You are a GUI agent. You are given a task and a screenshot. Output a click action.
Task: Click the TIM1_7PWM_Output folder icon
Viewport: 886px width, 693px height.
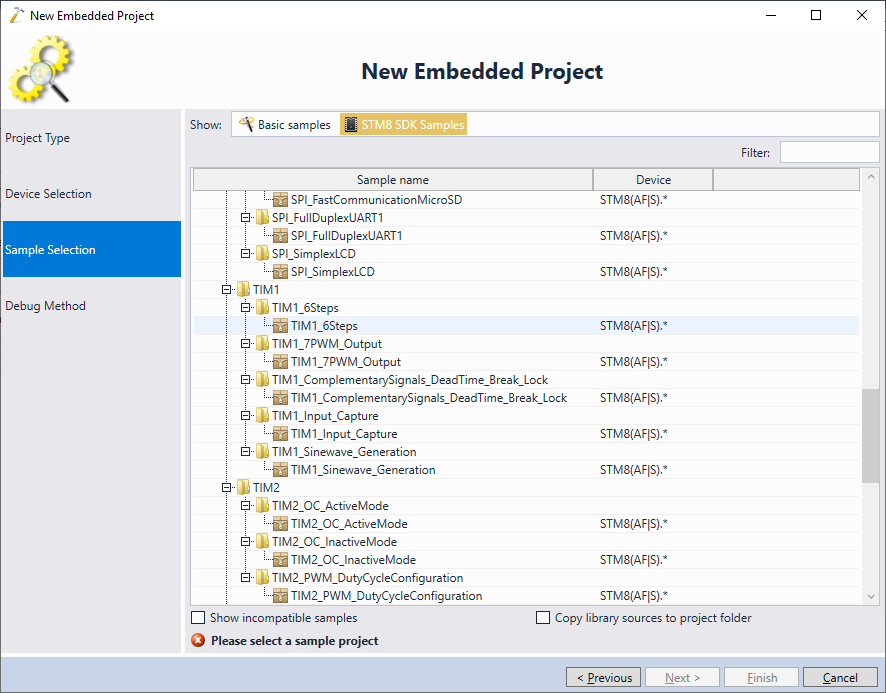(262, 344)
